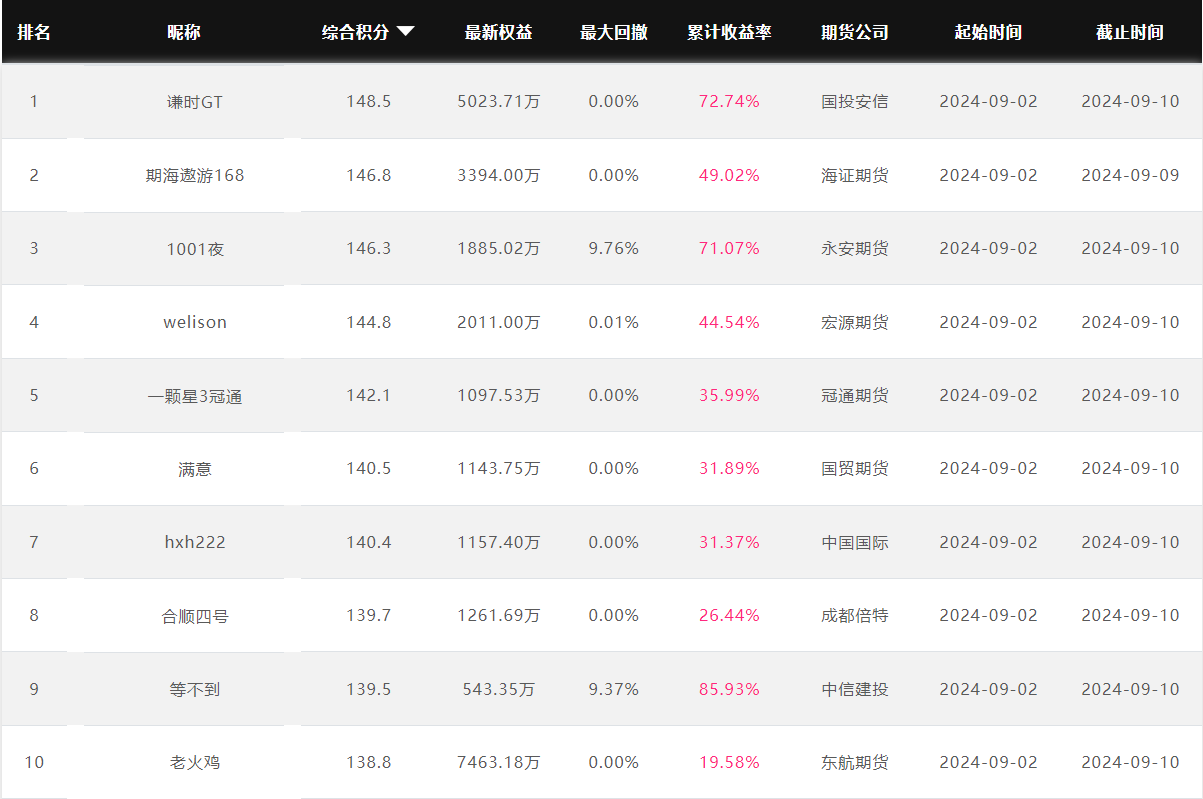Click the drawdown value 9.37%
The image size is (1203, 799).
tap(614, 689)
